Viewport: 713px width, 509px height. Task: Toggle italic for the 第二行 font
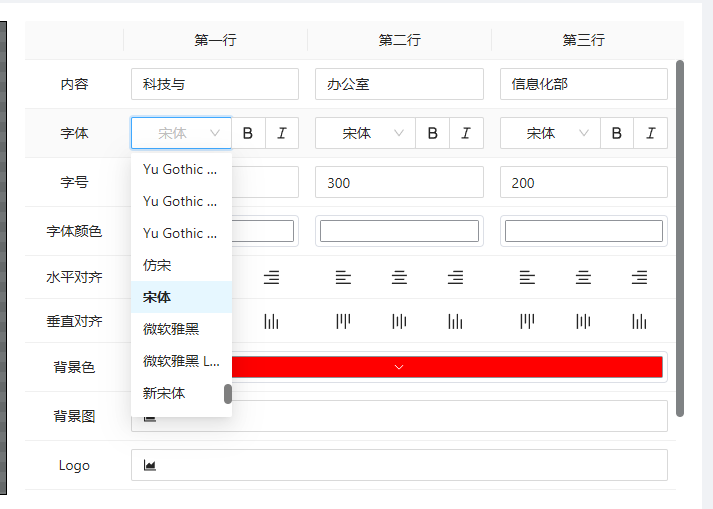466,133
